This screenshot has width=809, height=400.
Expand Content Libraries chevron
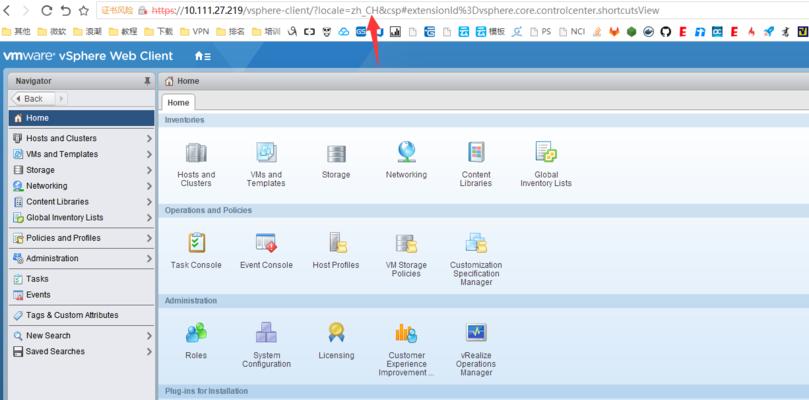[149, 202]
